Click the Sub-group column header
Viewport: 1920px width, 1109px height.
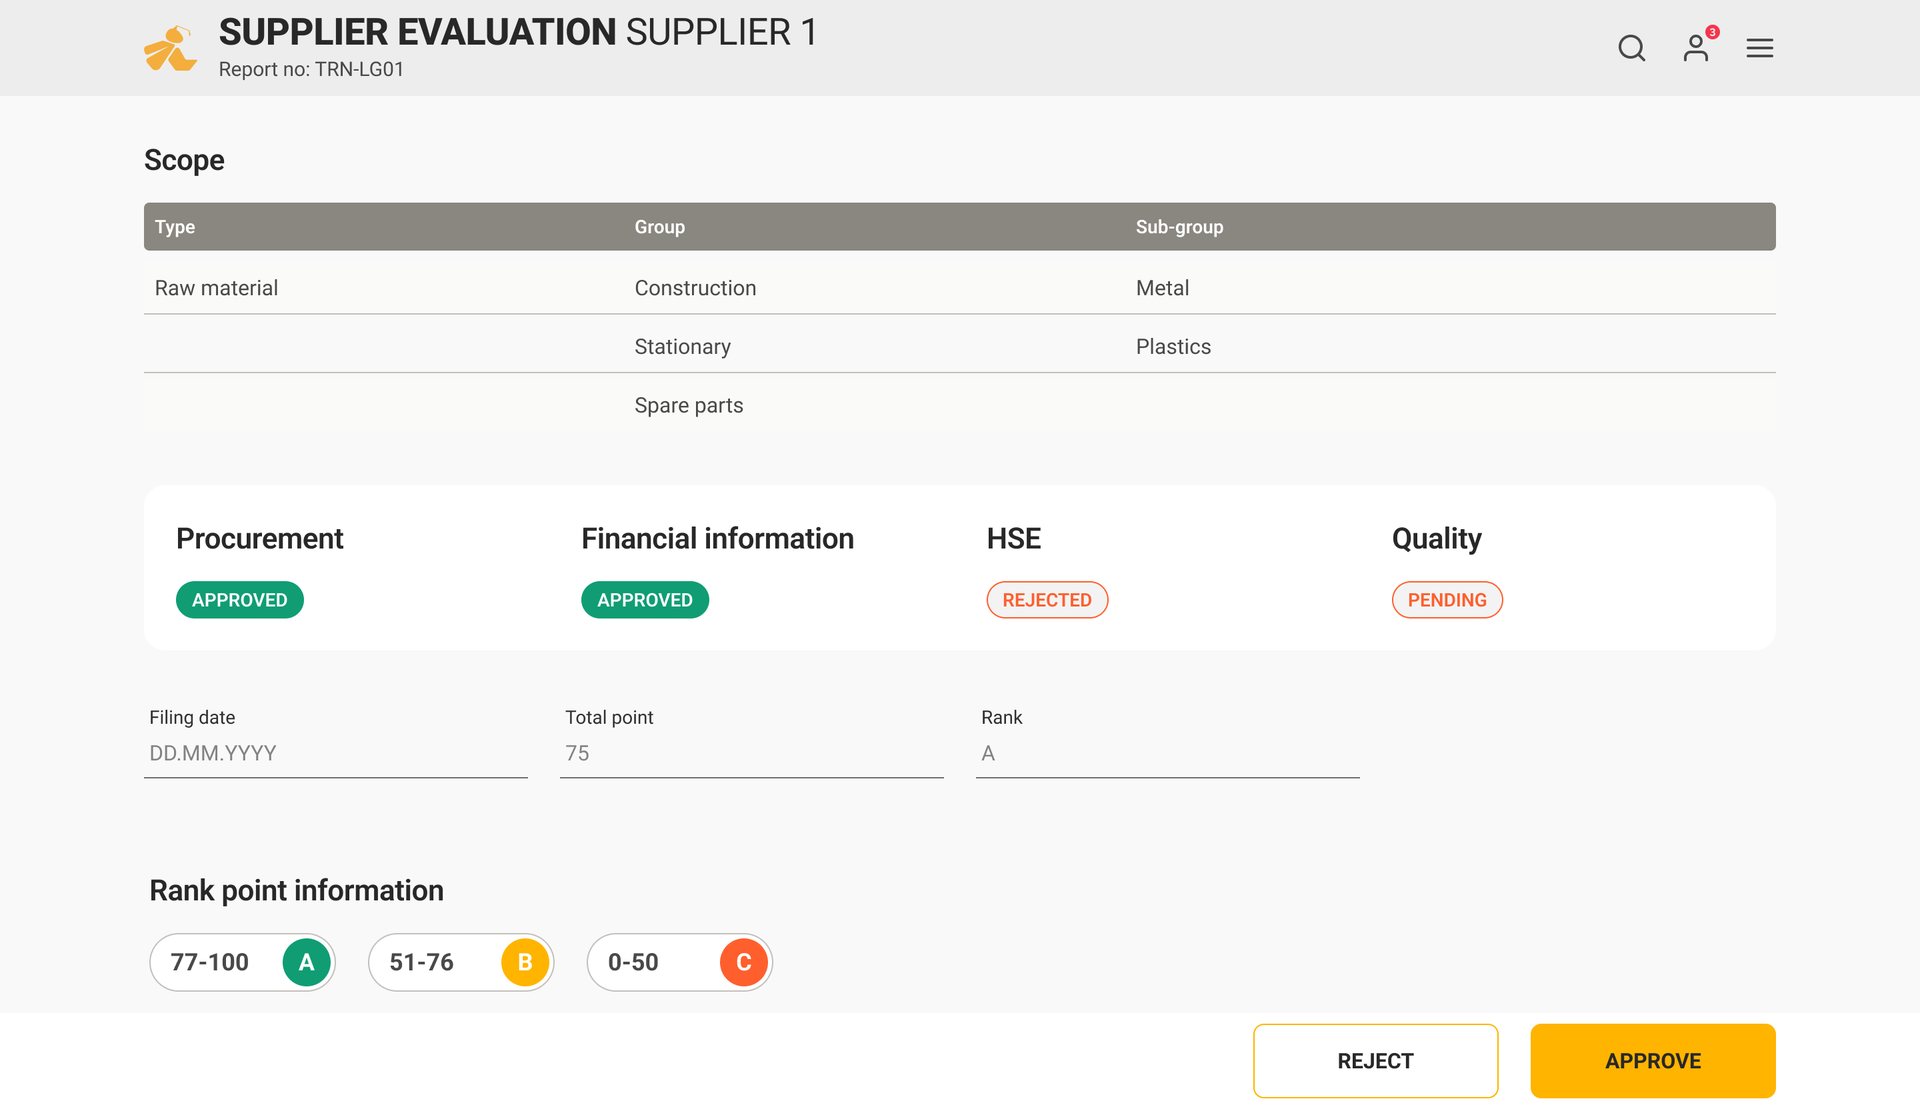click(x=1179, y=227)
